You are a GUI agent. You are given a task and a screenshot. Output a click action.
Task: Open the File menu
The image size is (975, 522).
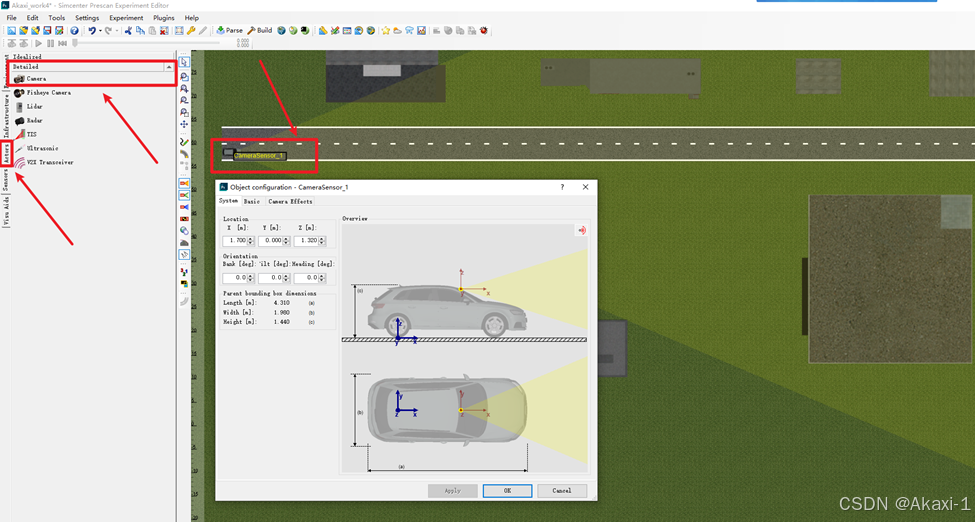(12, 18)
